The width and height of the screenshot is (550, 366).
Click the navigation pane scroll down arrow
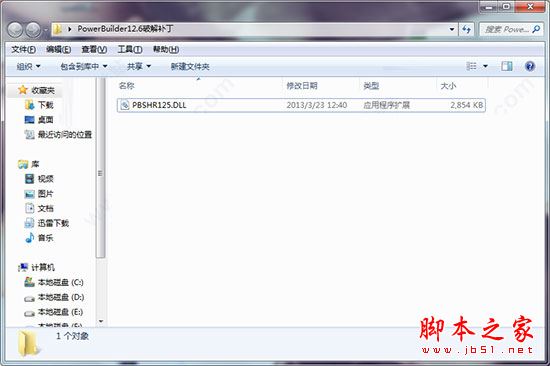(101, 321)
